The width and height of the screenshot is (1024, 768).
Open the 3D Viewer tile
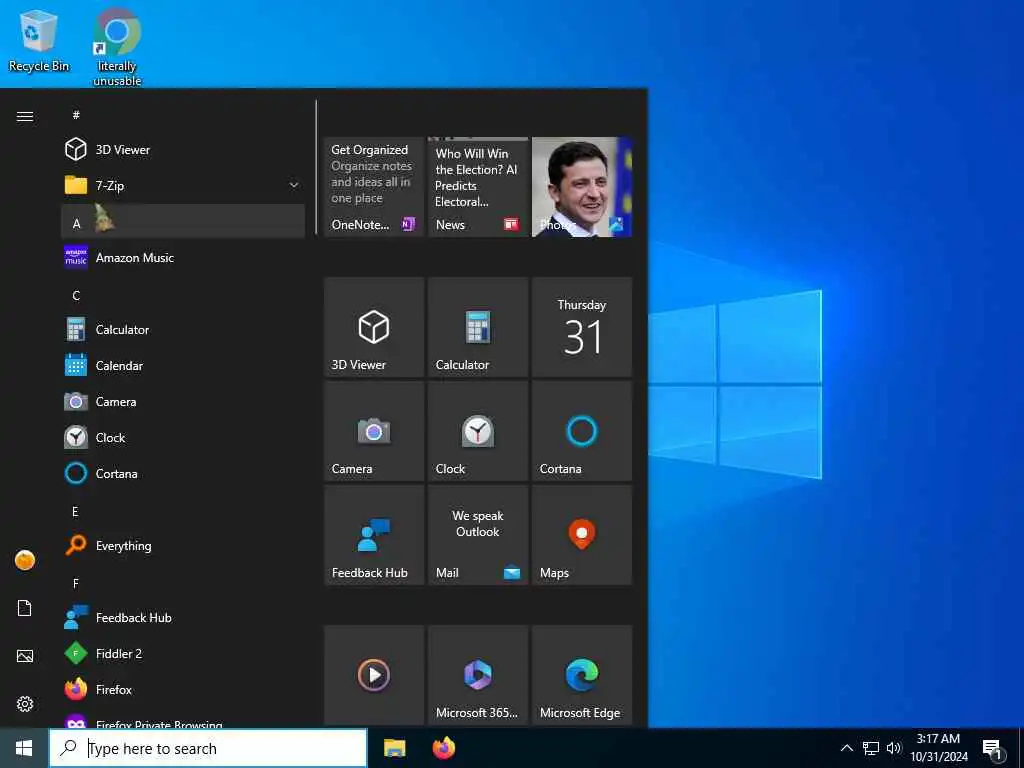point(374,327)
